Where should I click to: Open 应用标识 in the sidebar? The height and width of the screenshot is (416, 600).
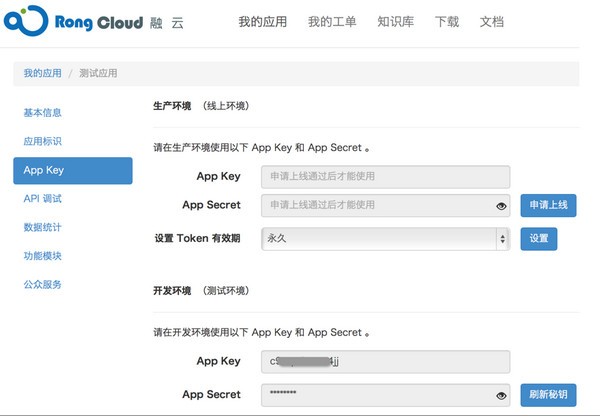click(x=42, y=141)
